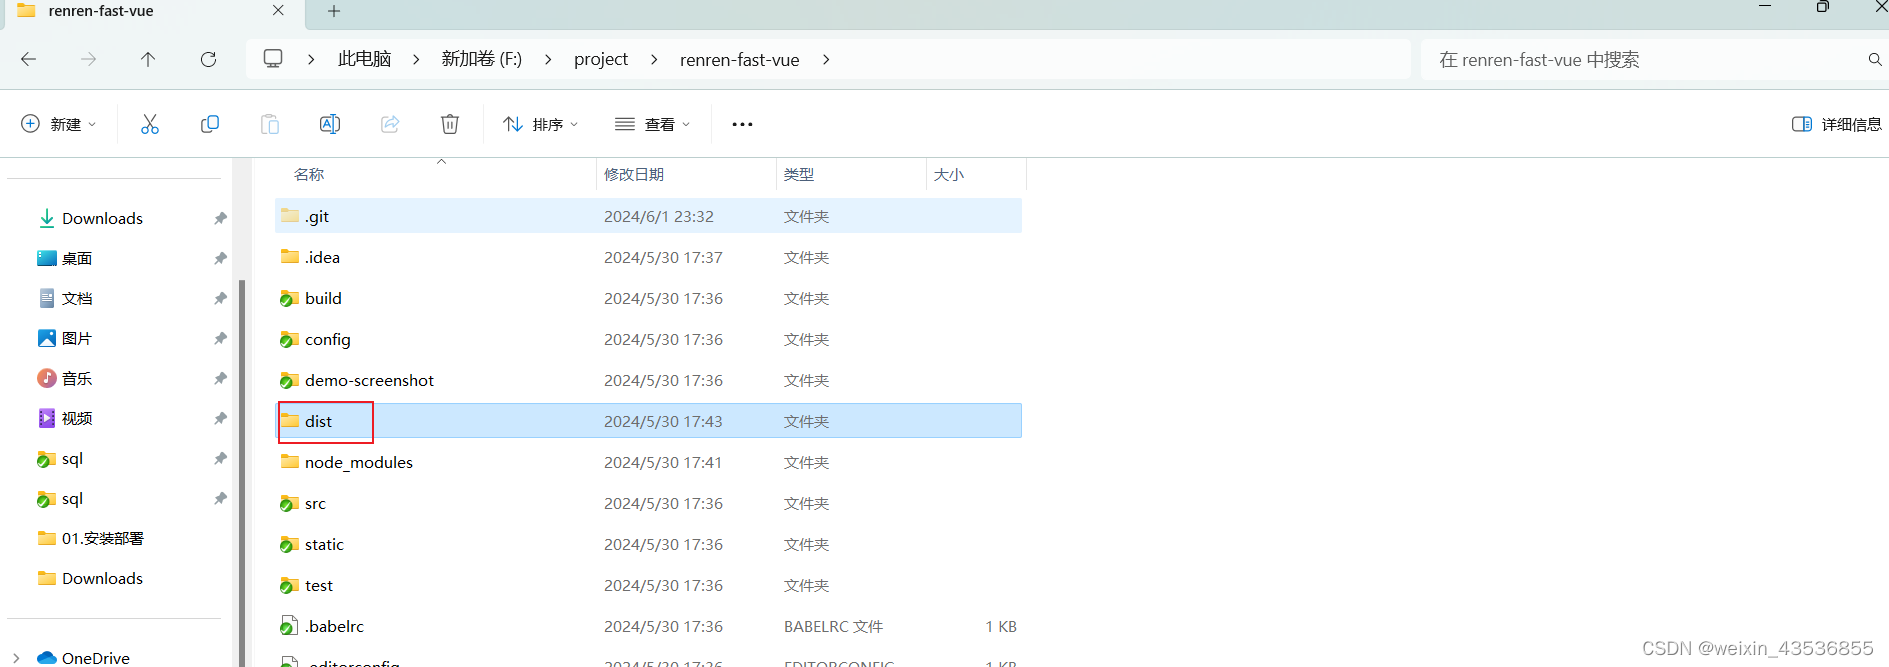Click 此电脑 in the address bar
Screen dimensions: 1889x667
pyautogui.click(x=364, y=59)
